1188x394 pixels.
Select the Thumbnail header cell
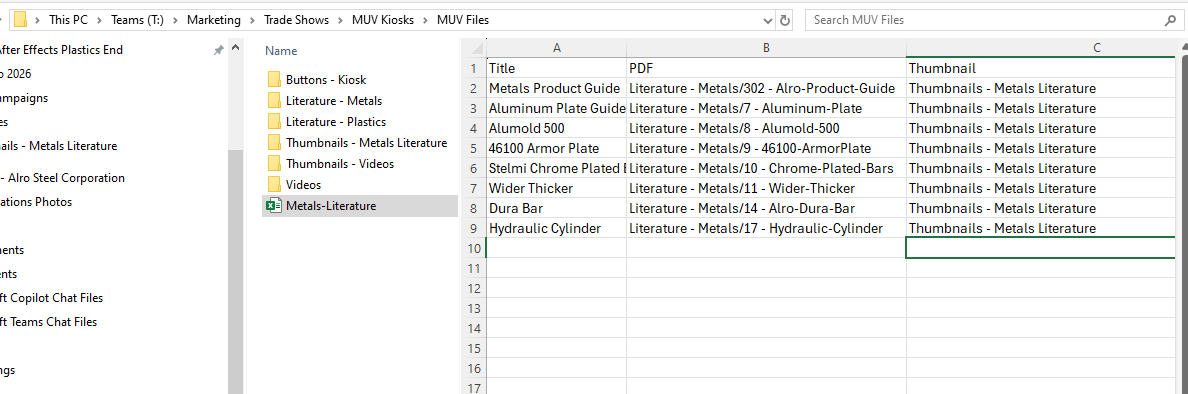tap(1041, 68)
